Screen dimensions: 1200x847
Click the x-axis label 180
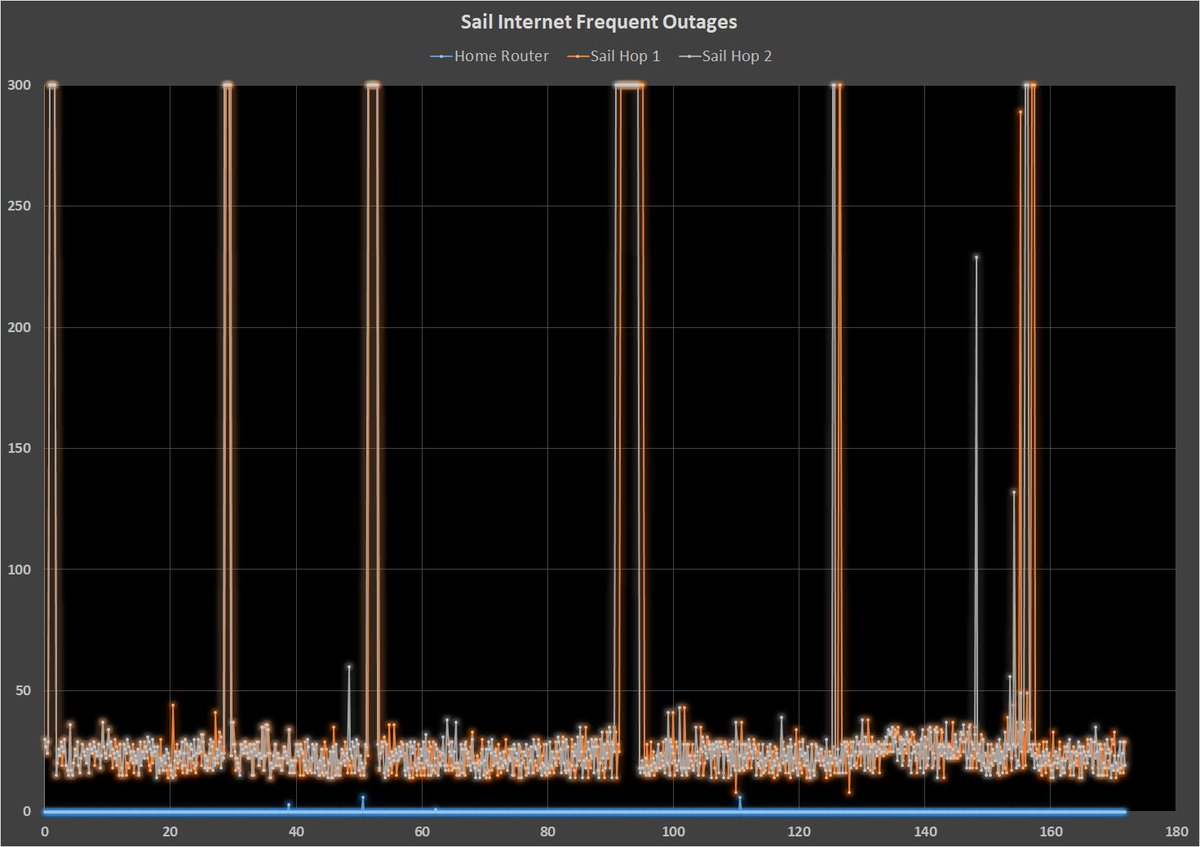pos(1177,831)
